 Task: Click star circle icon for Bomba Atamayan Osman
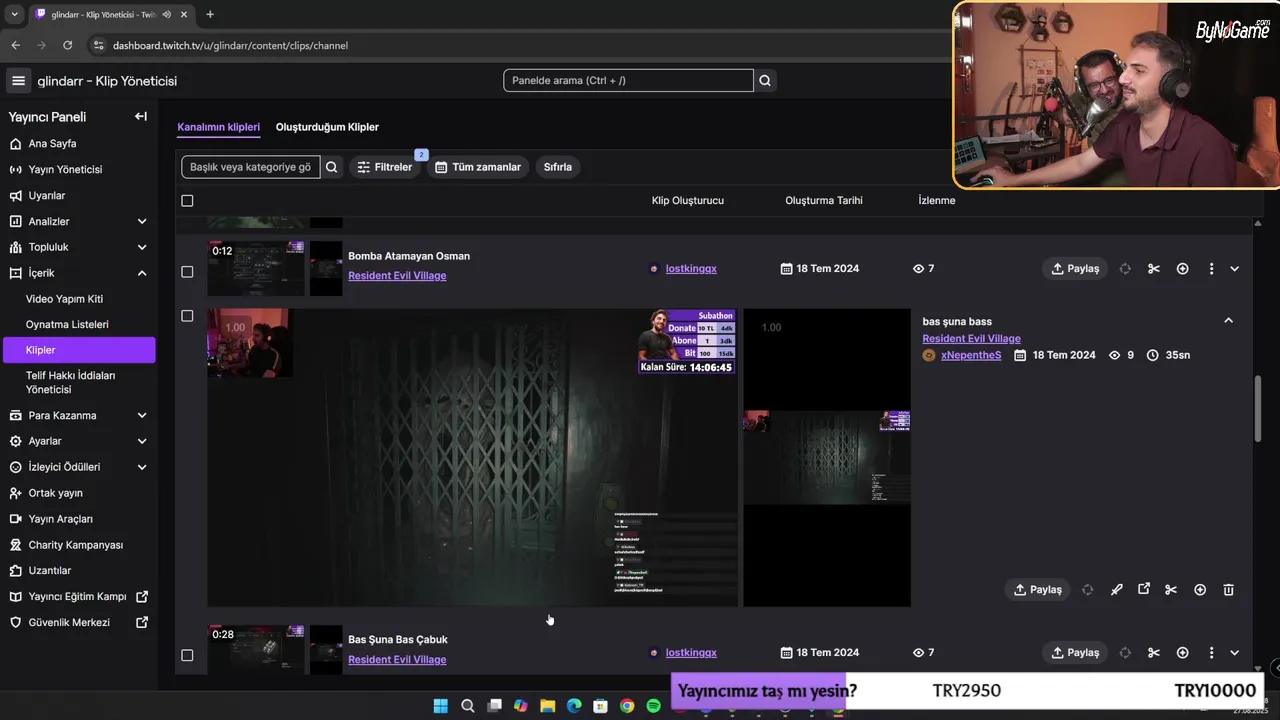click(1183, 269)
